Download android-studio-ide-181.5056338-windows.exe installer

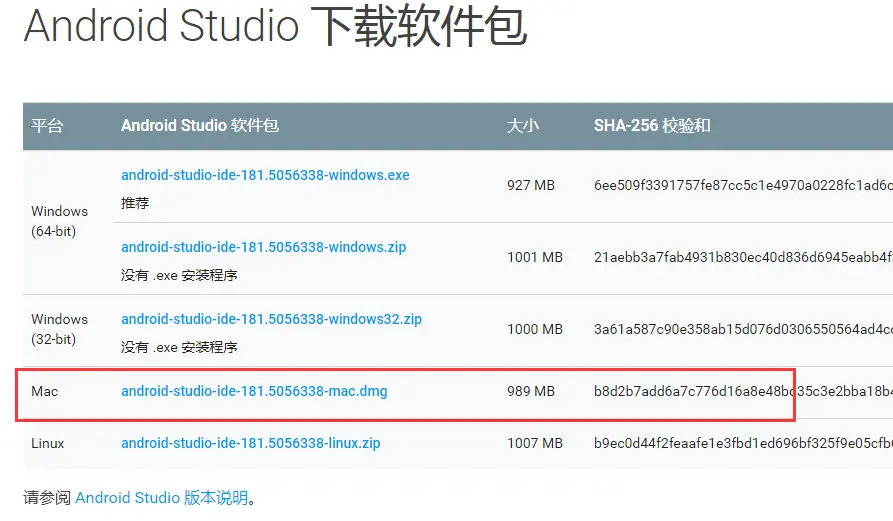[x=265, y=175]
